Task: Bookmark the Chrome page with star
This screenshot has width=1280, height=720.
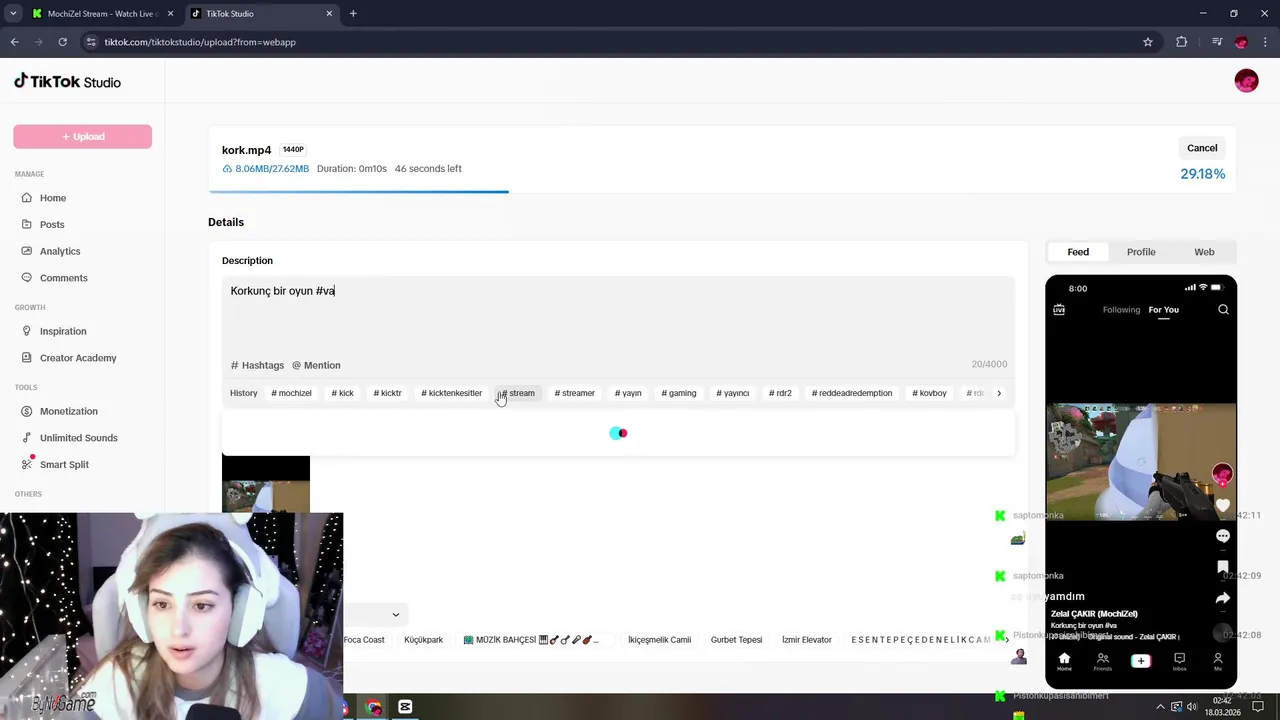Action: point(1148,42)
